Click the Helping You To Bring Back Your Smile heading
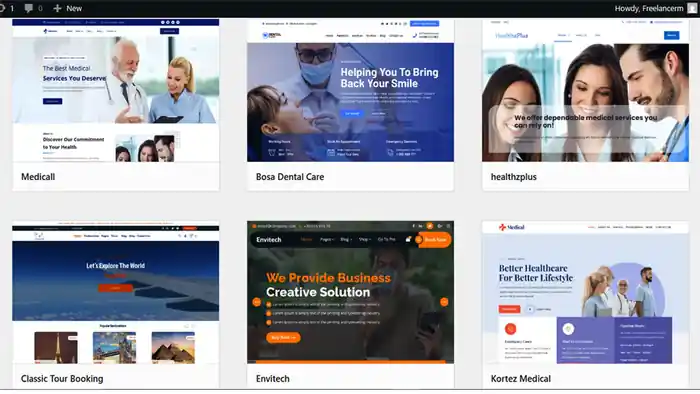700x394 pixels. coord(389,78)
